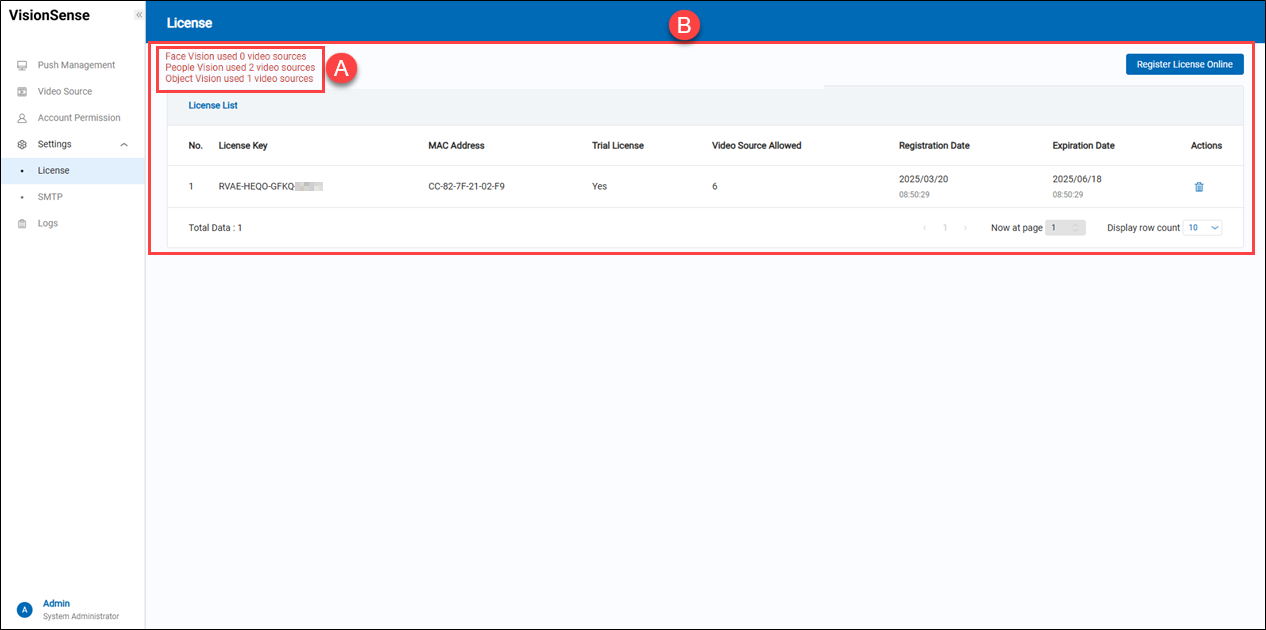Open the Display row count dropdown
1266x630 pixels.
click(1202, 228)
